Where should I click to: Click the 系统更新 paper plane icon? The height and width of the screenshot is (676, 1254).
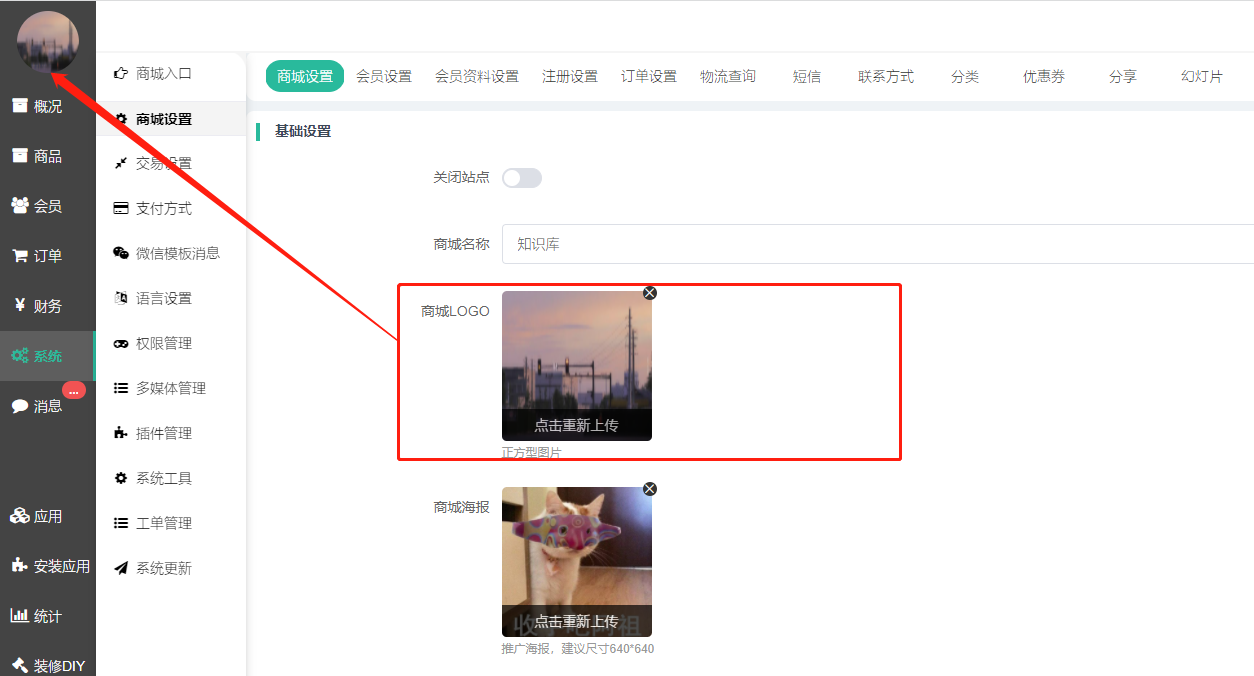(121, 568)
